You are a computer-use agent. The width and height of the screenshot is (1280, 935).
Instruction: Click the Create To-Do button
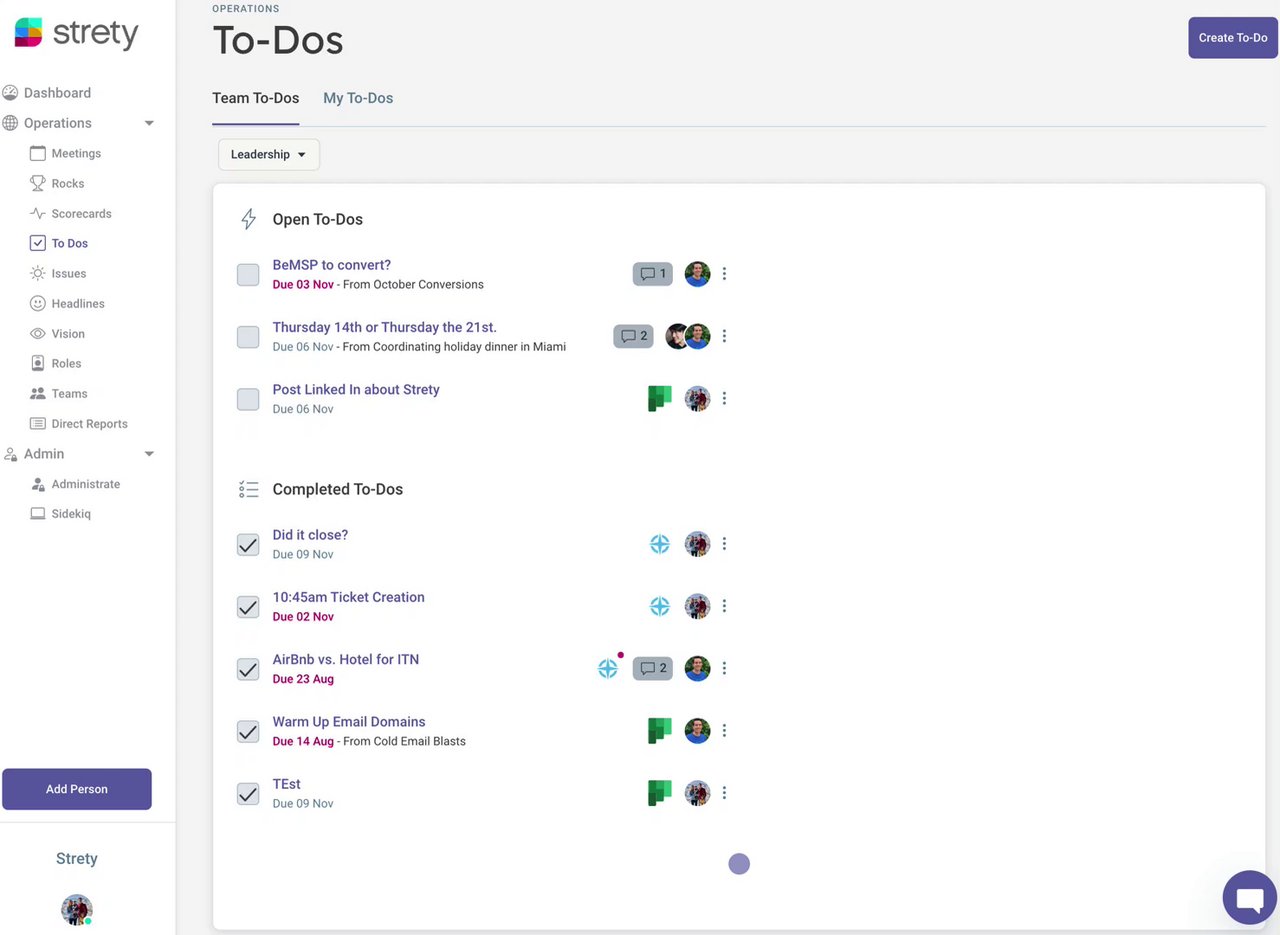[1232, 38]
